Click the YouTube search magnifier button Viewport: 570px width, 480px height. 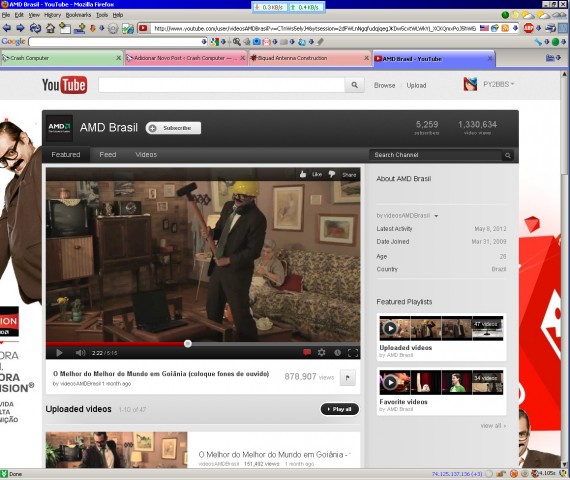coord(354,85)
